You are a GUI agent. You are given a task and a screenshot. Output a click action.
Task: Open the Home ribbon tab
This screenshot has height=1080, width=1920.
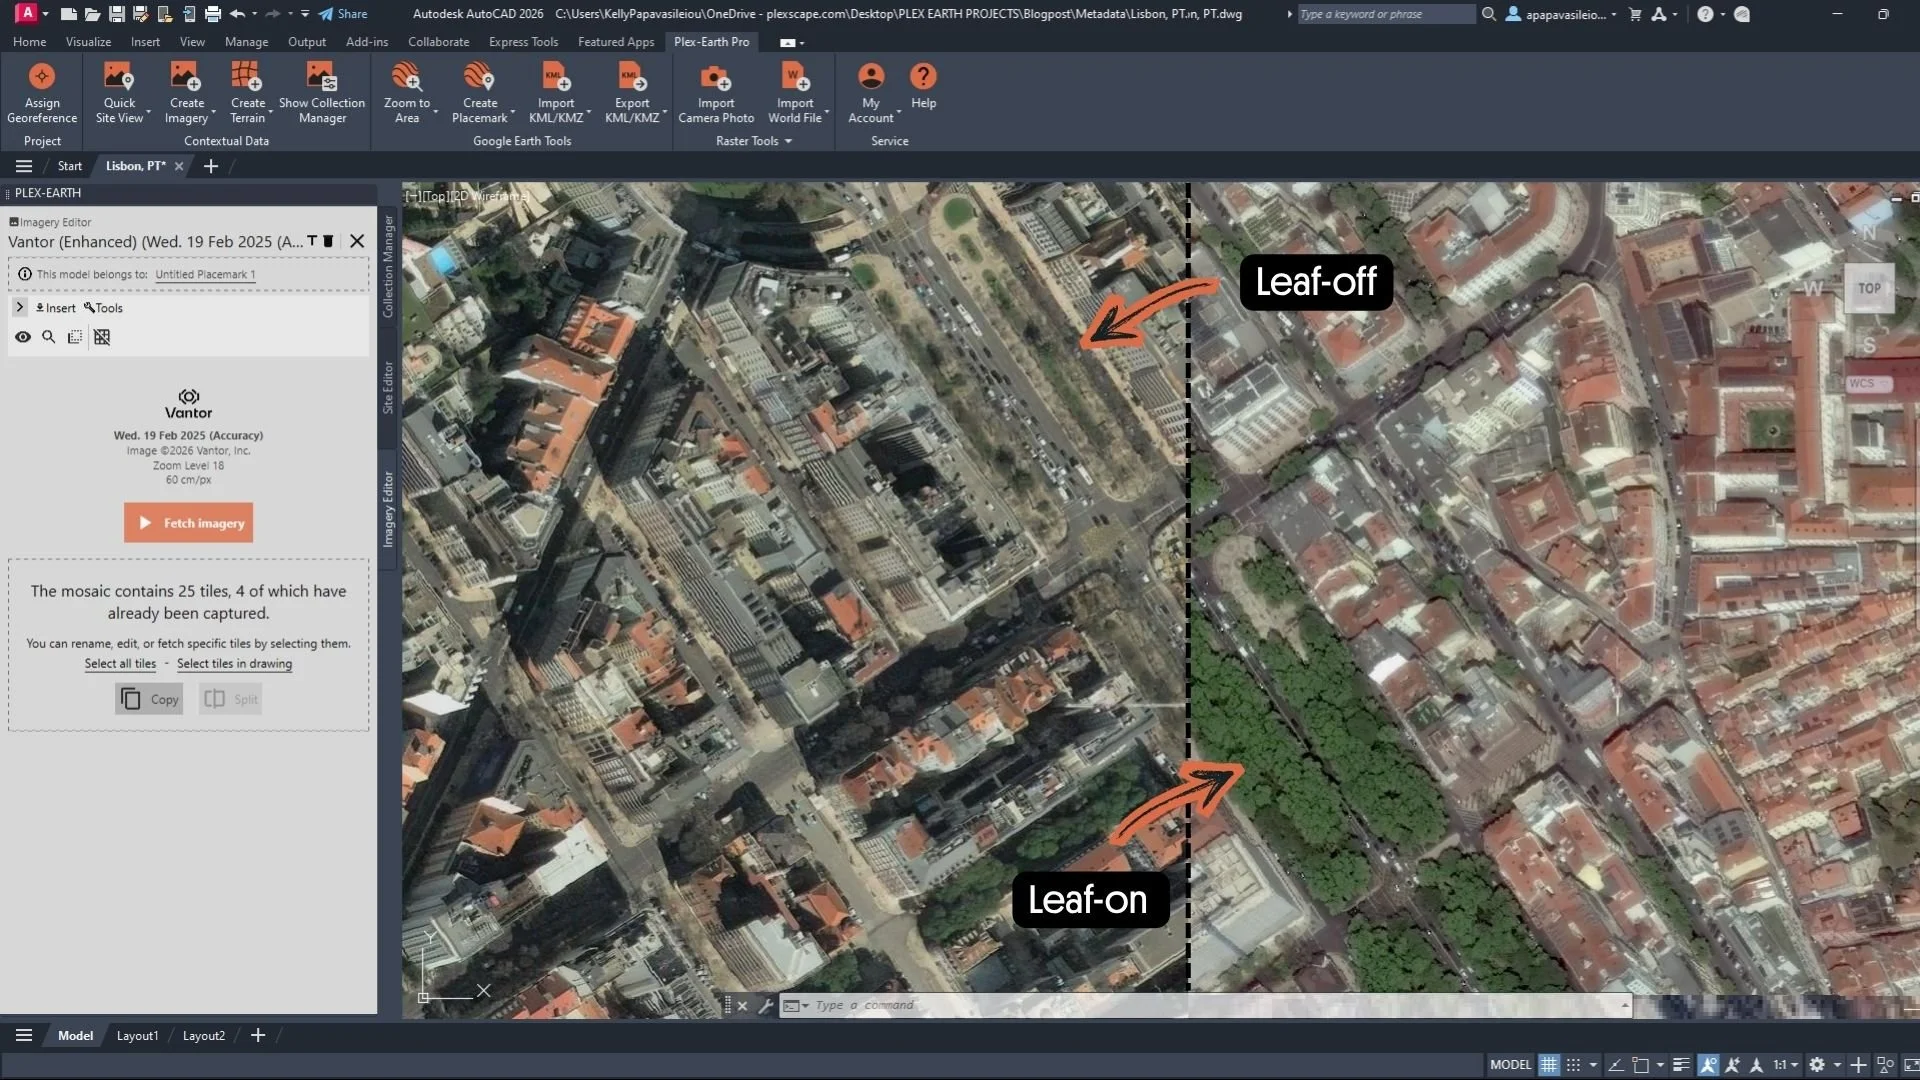pyautogui.click(x=29, y=42)
